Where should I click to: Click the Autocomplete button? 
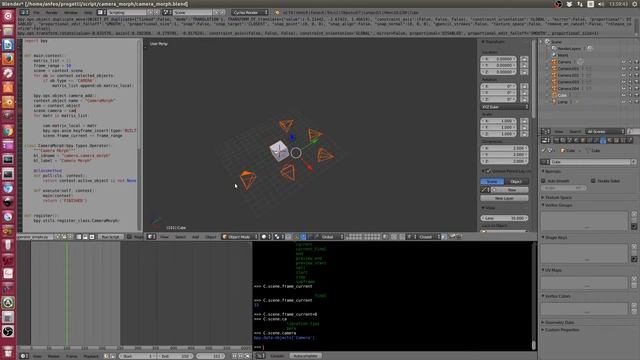pyautogui.click(x=305, y=356)
